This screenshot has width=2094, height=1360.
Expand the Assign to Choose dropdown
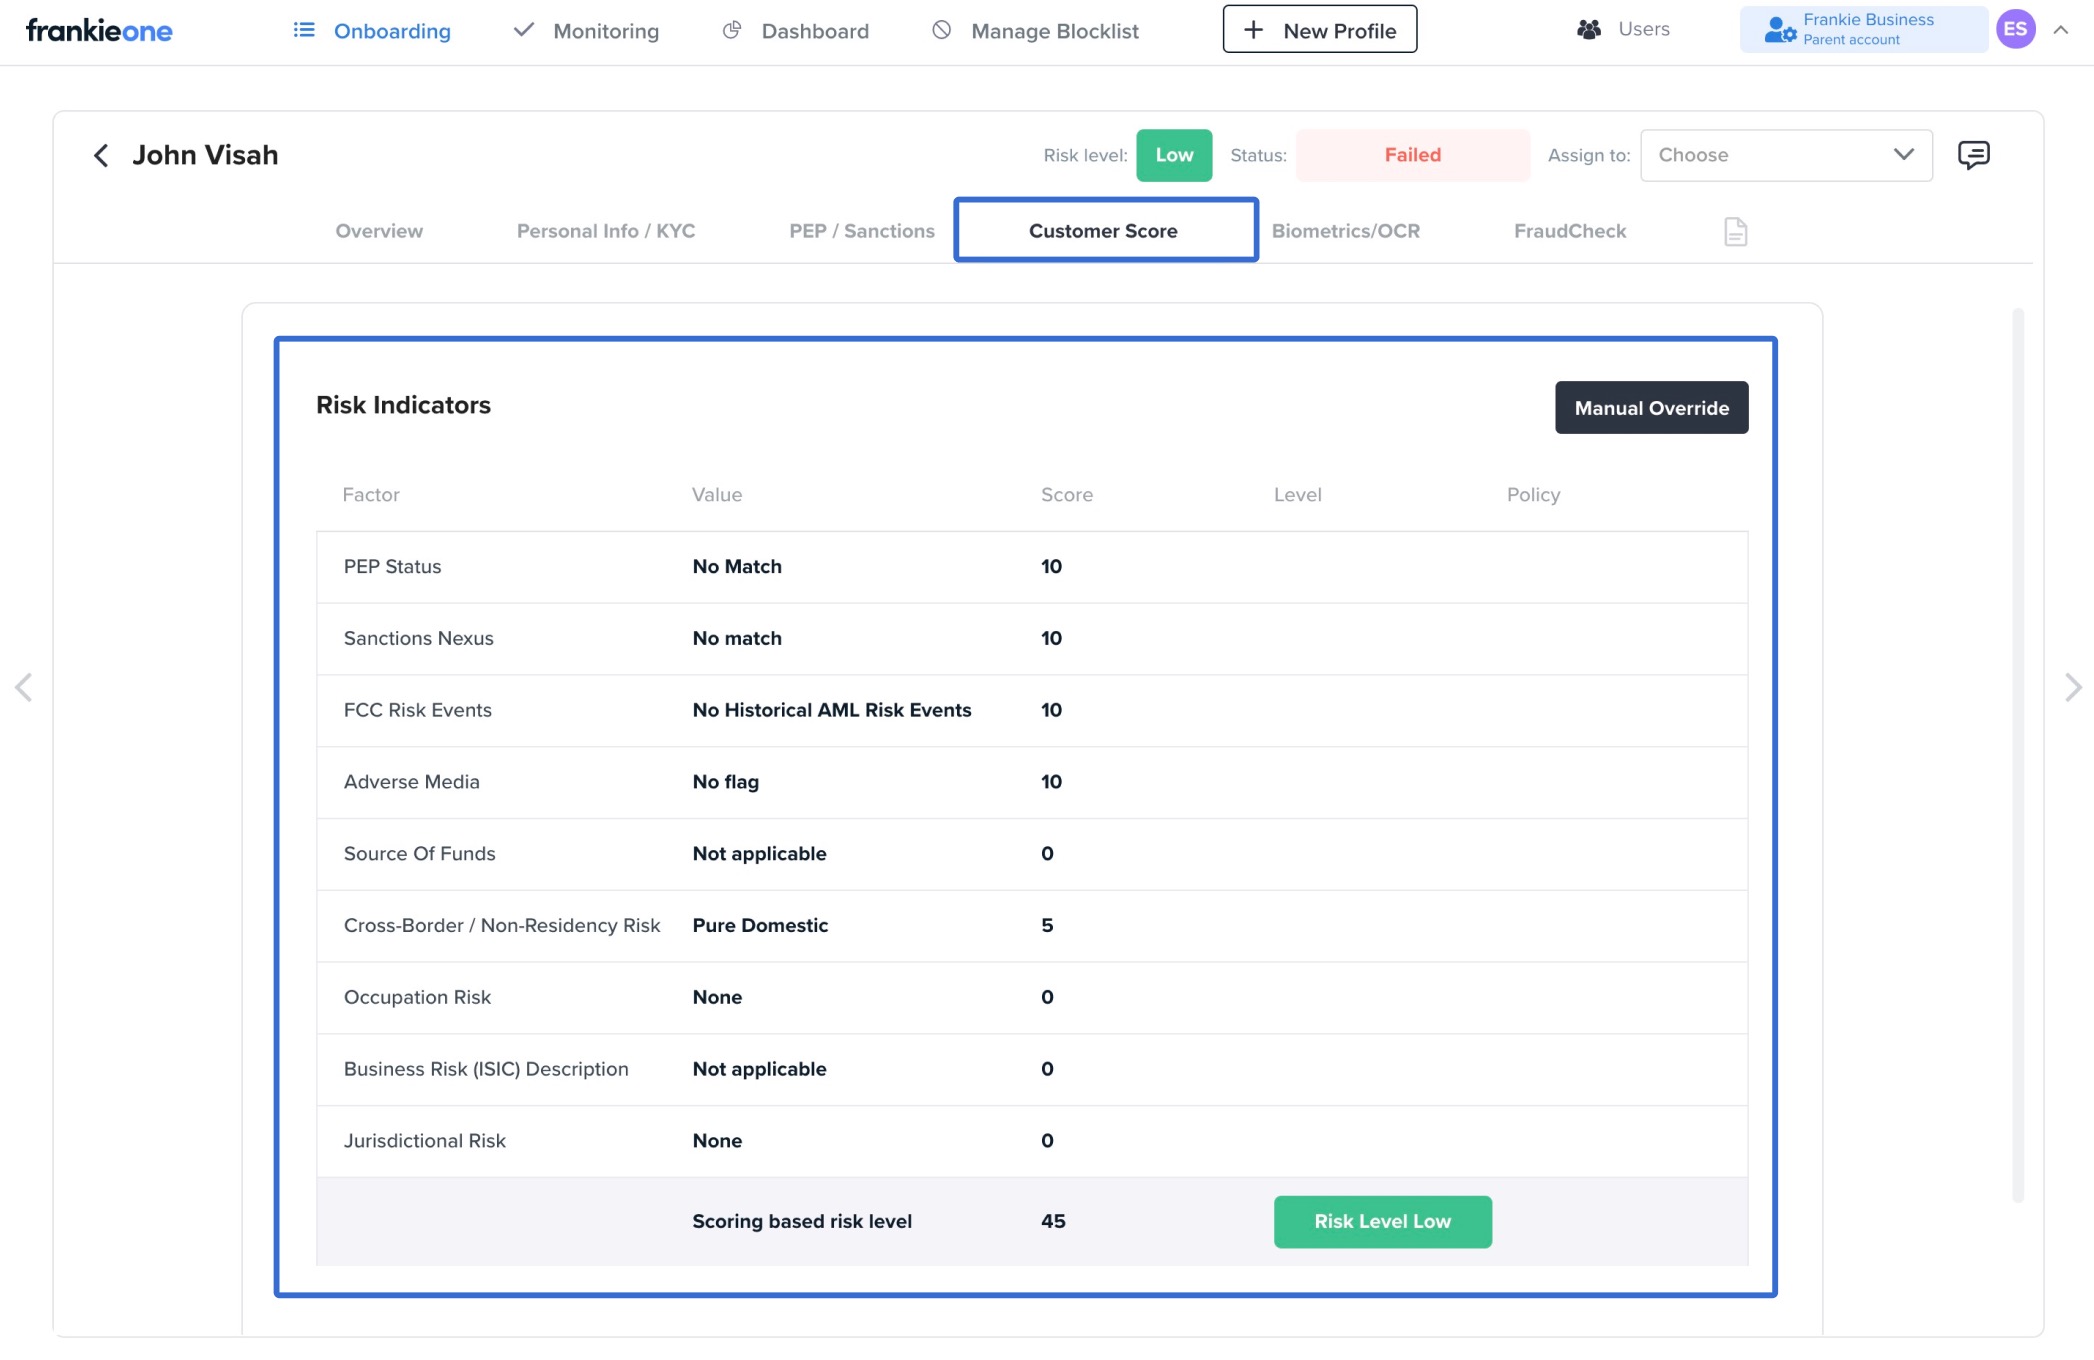coord(1786,155)
